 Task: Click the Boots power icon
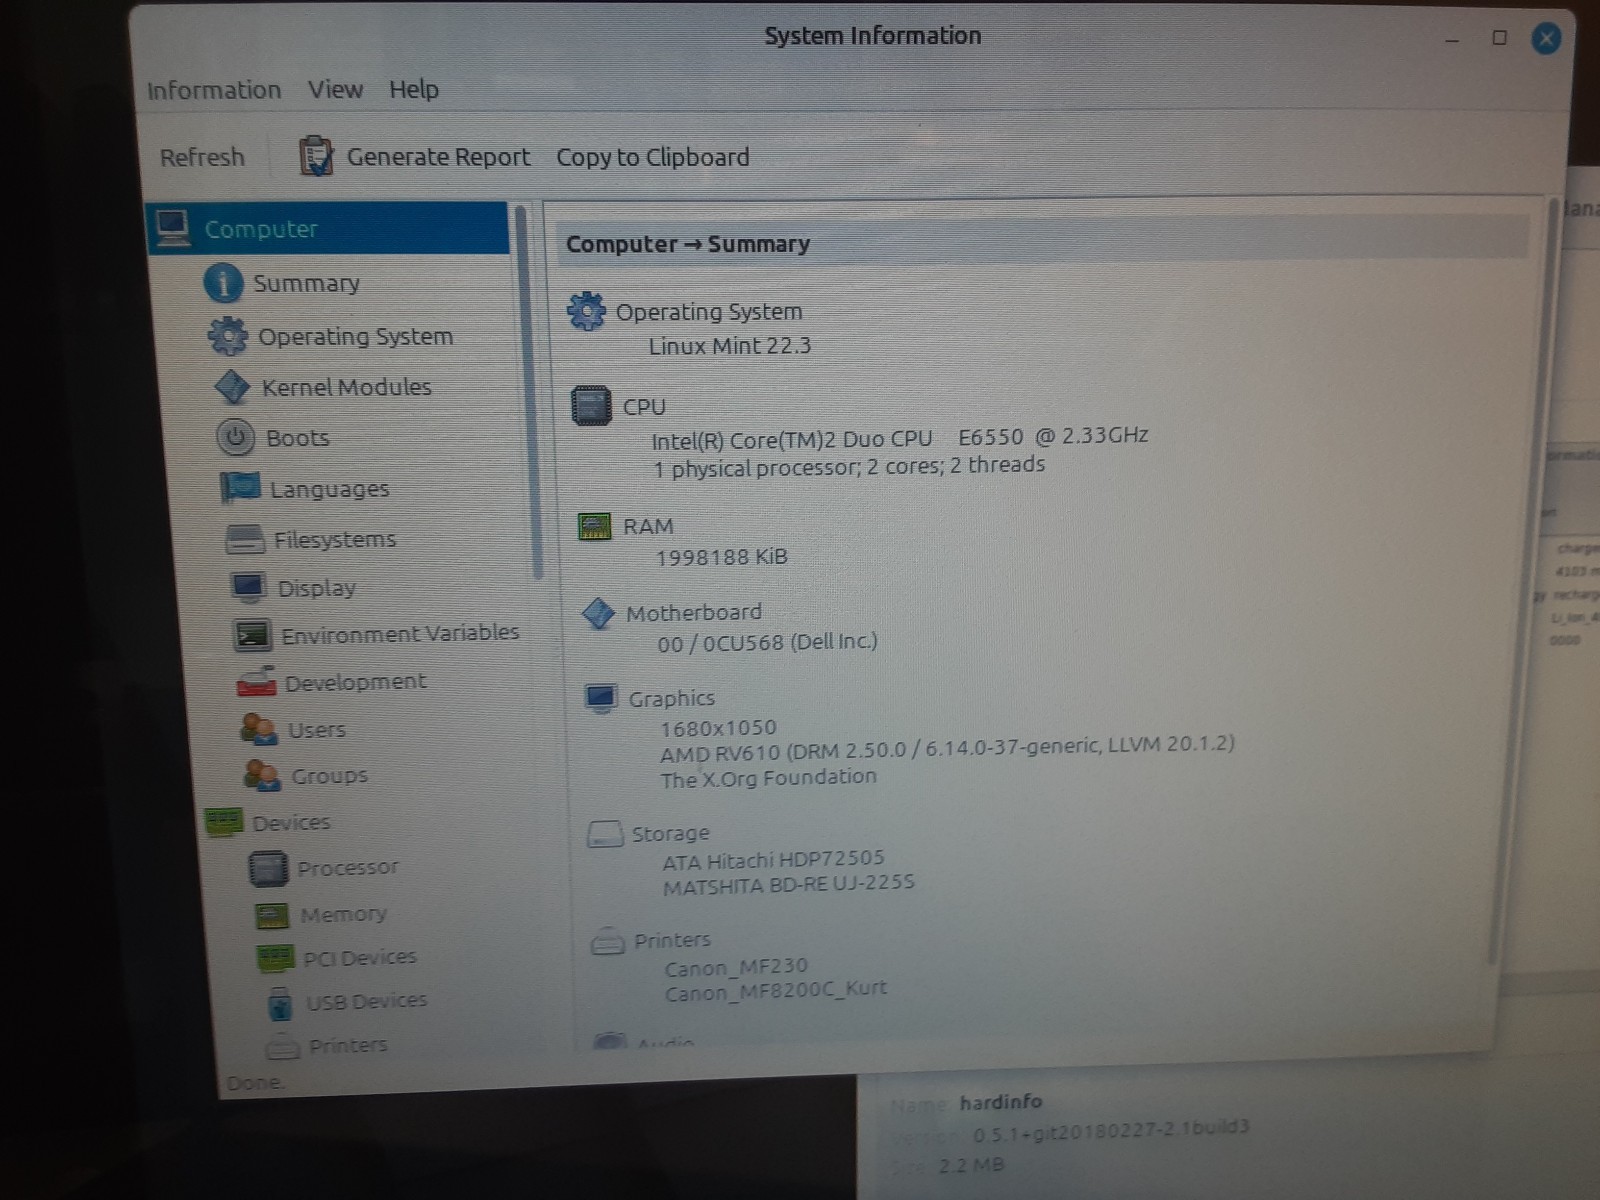coord(236,437)
